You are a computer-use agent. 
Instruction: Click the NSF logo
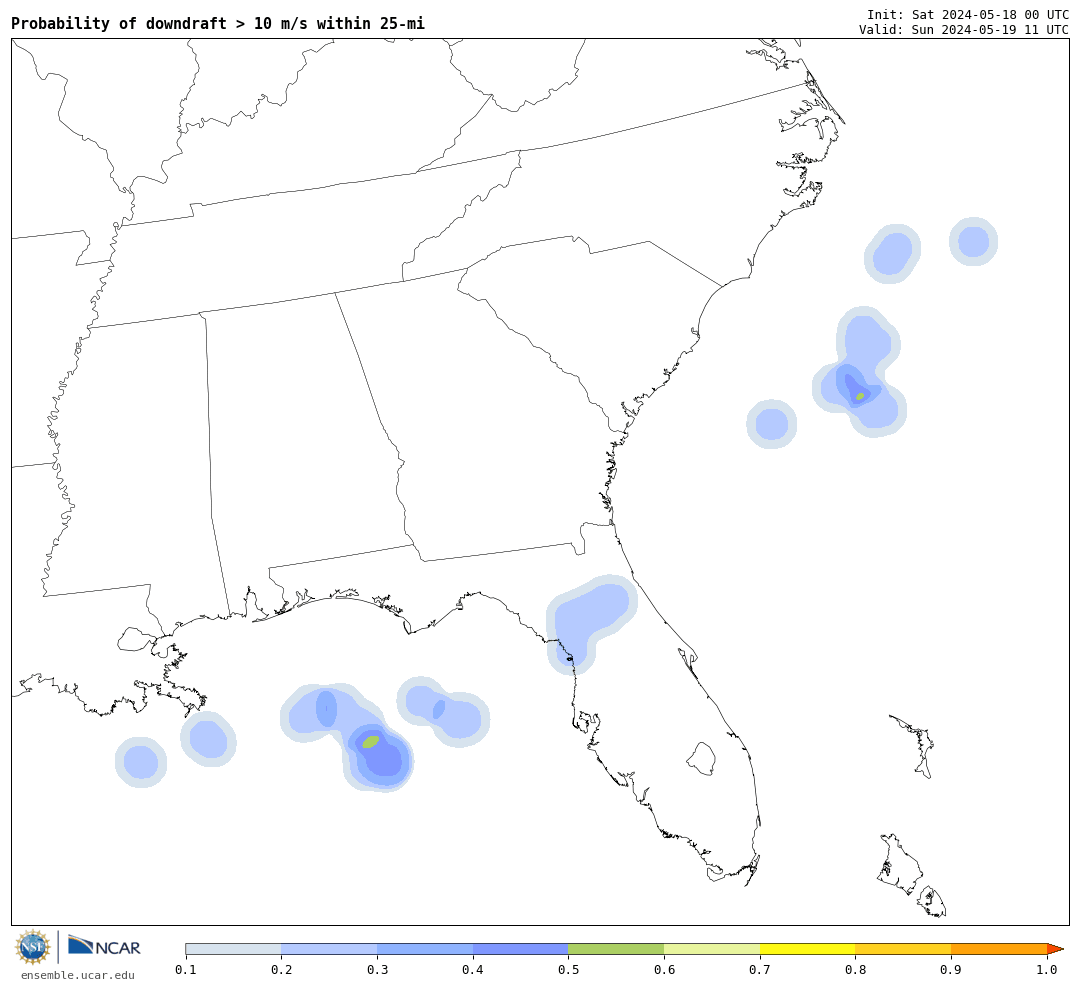coord(32,947)
